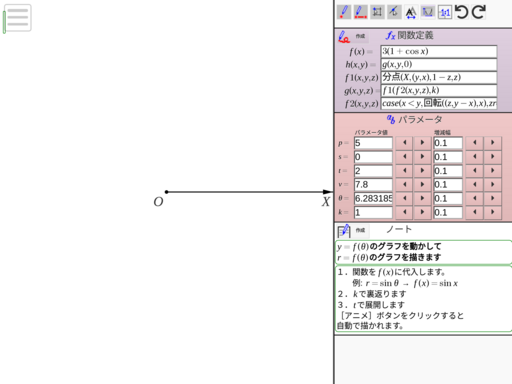This screenshot has height=384, width=512.
Task: Increase parameter t with right arrow
Action: point(422,171)
